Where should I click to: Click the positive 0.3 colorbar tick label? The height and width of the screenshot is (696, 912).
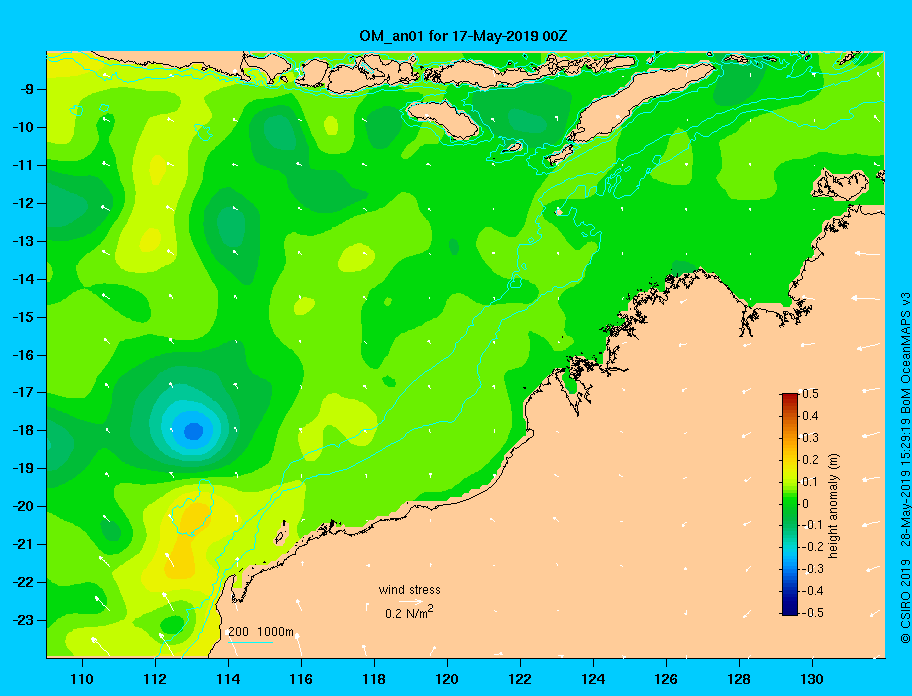pos(810,438)
